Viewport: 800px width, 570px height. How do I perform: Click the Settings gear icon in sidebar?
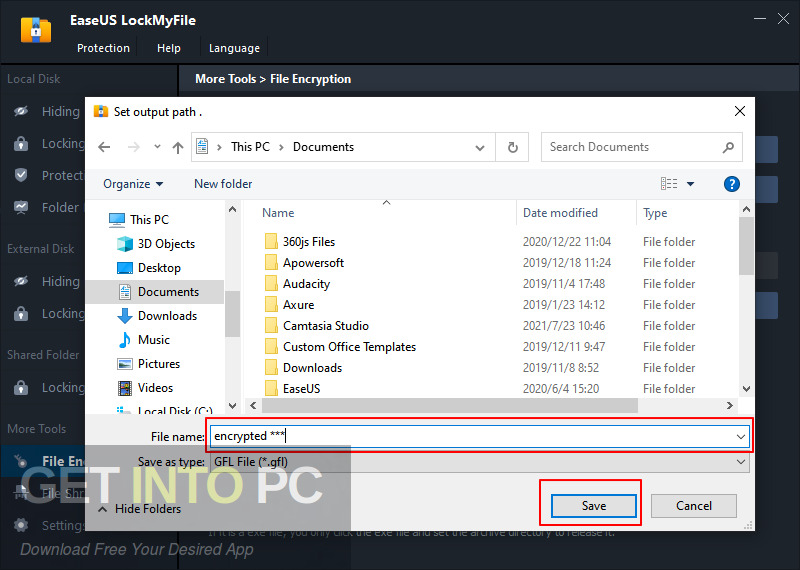click(21, 525)
